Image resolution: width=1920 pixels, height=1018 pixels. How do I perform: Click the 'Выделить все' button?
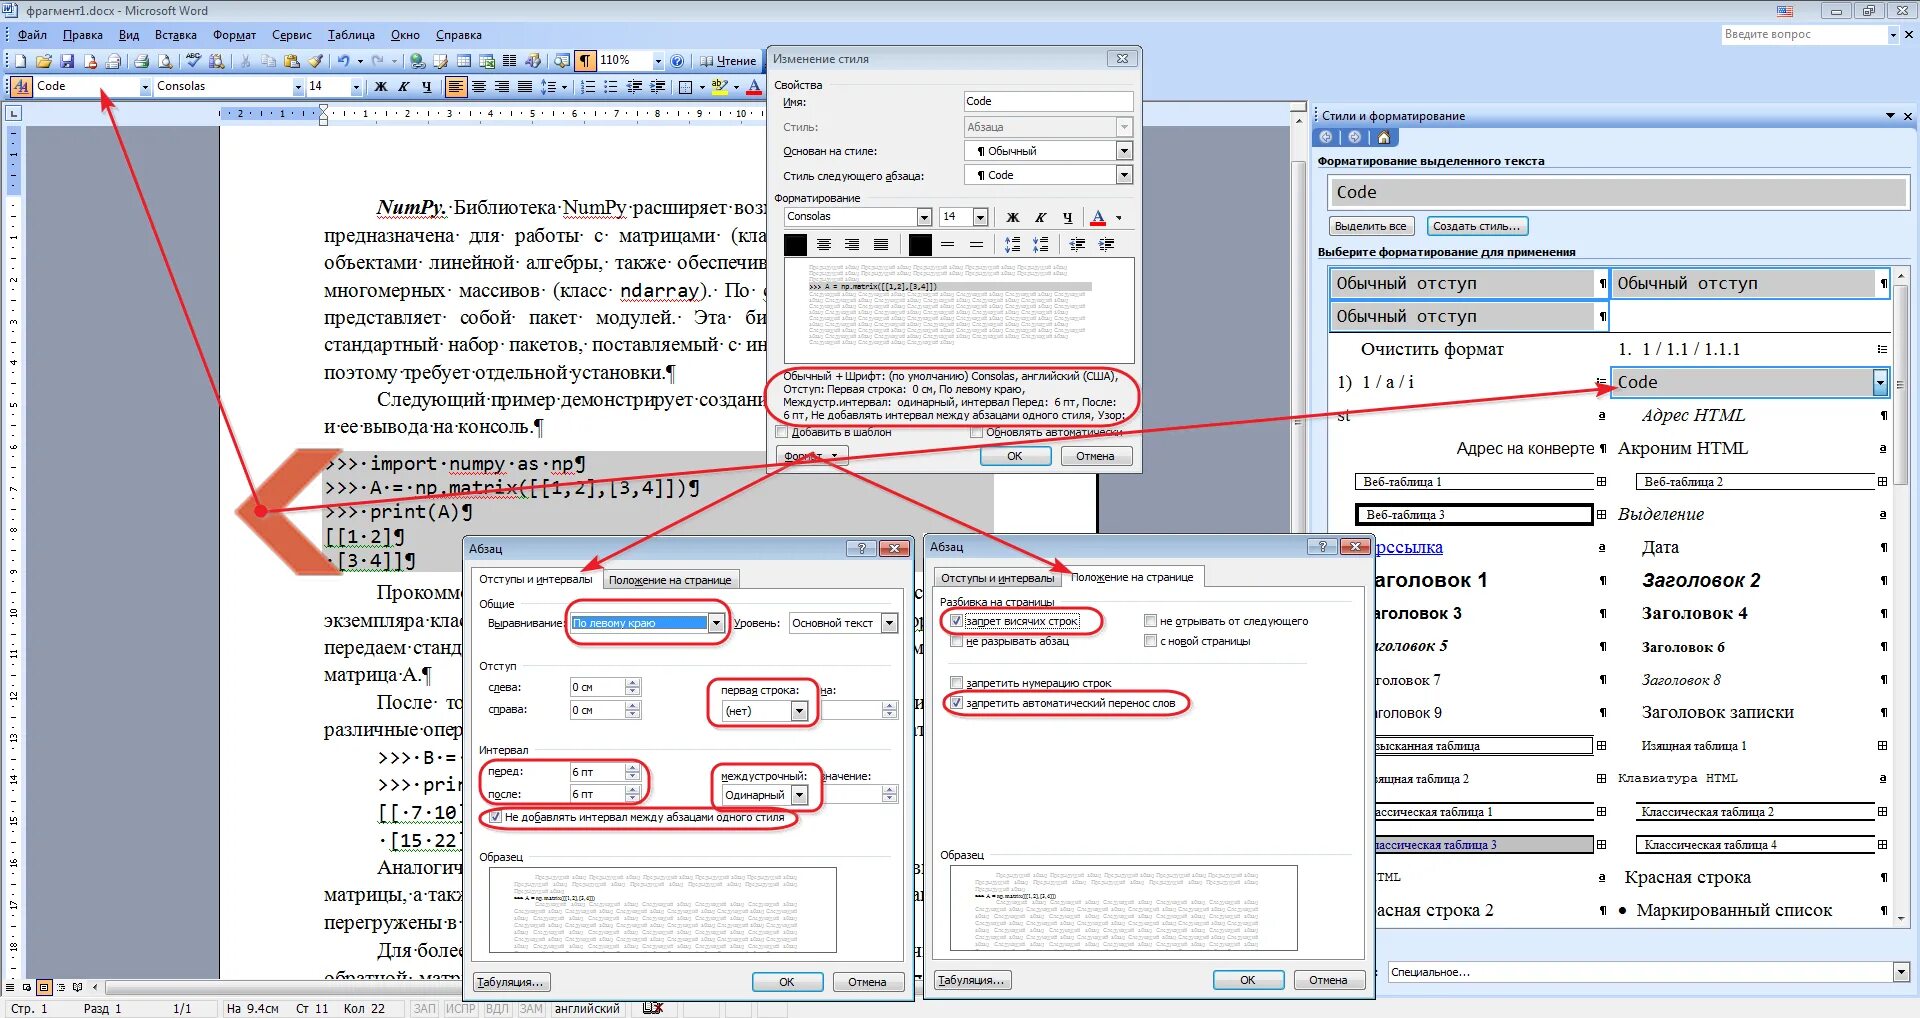[1370, 226]
